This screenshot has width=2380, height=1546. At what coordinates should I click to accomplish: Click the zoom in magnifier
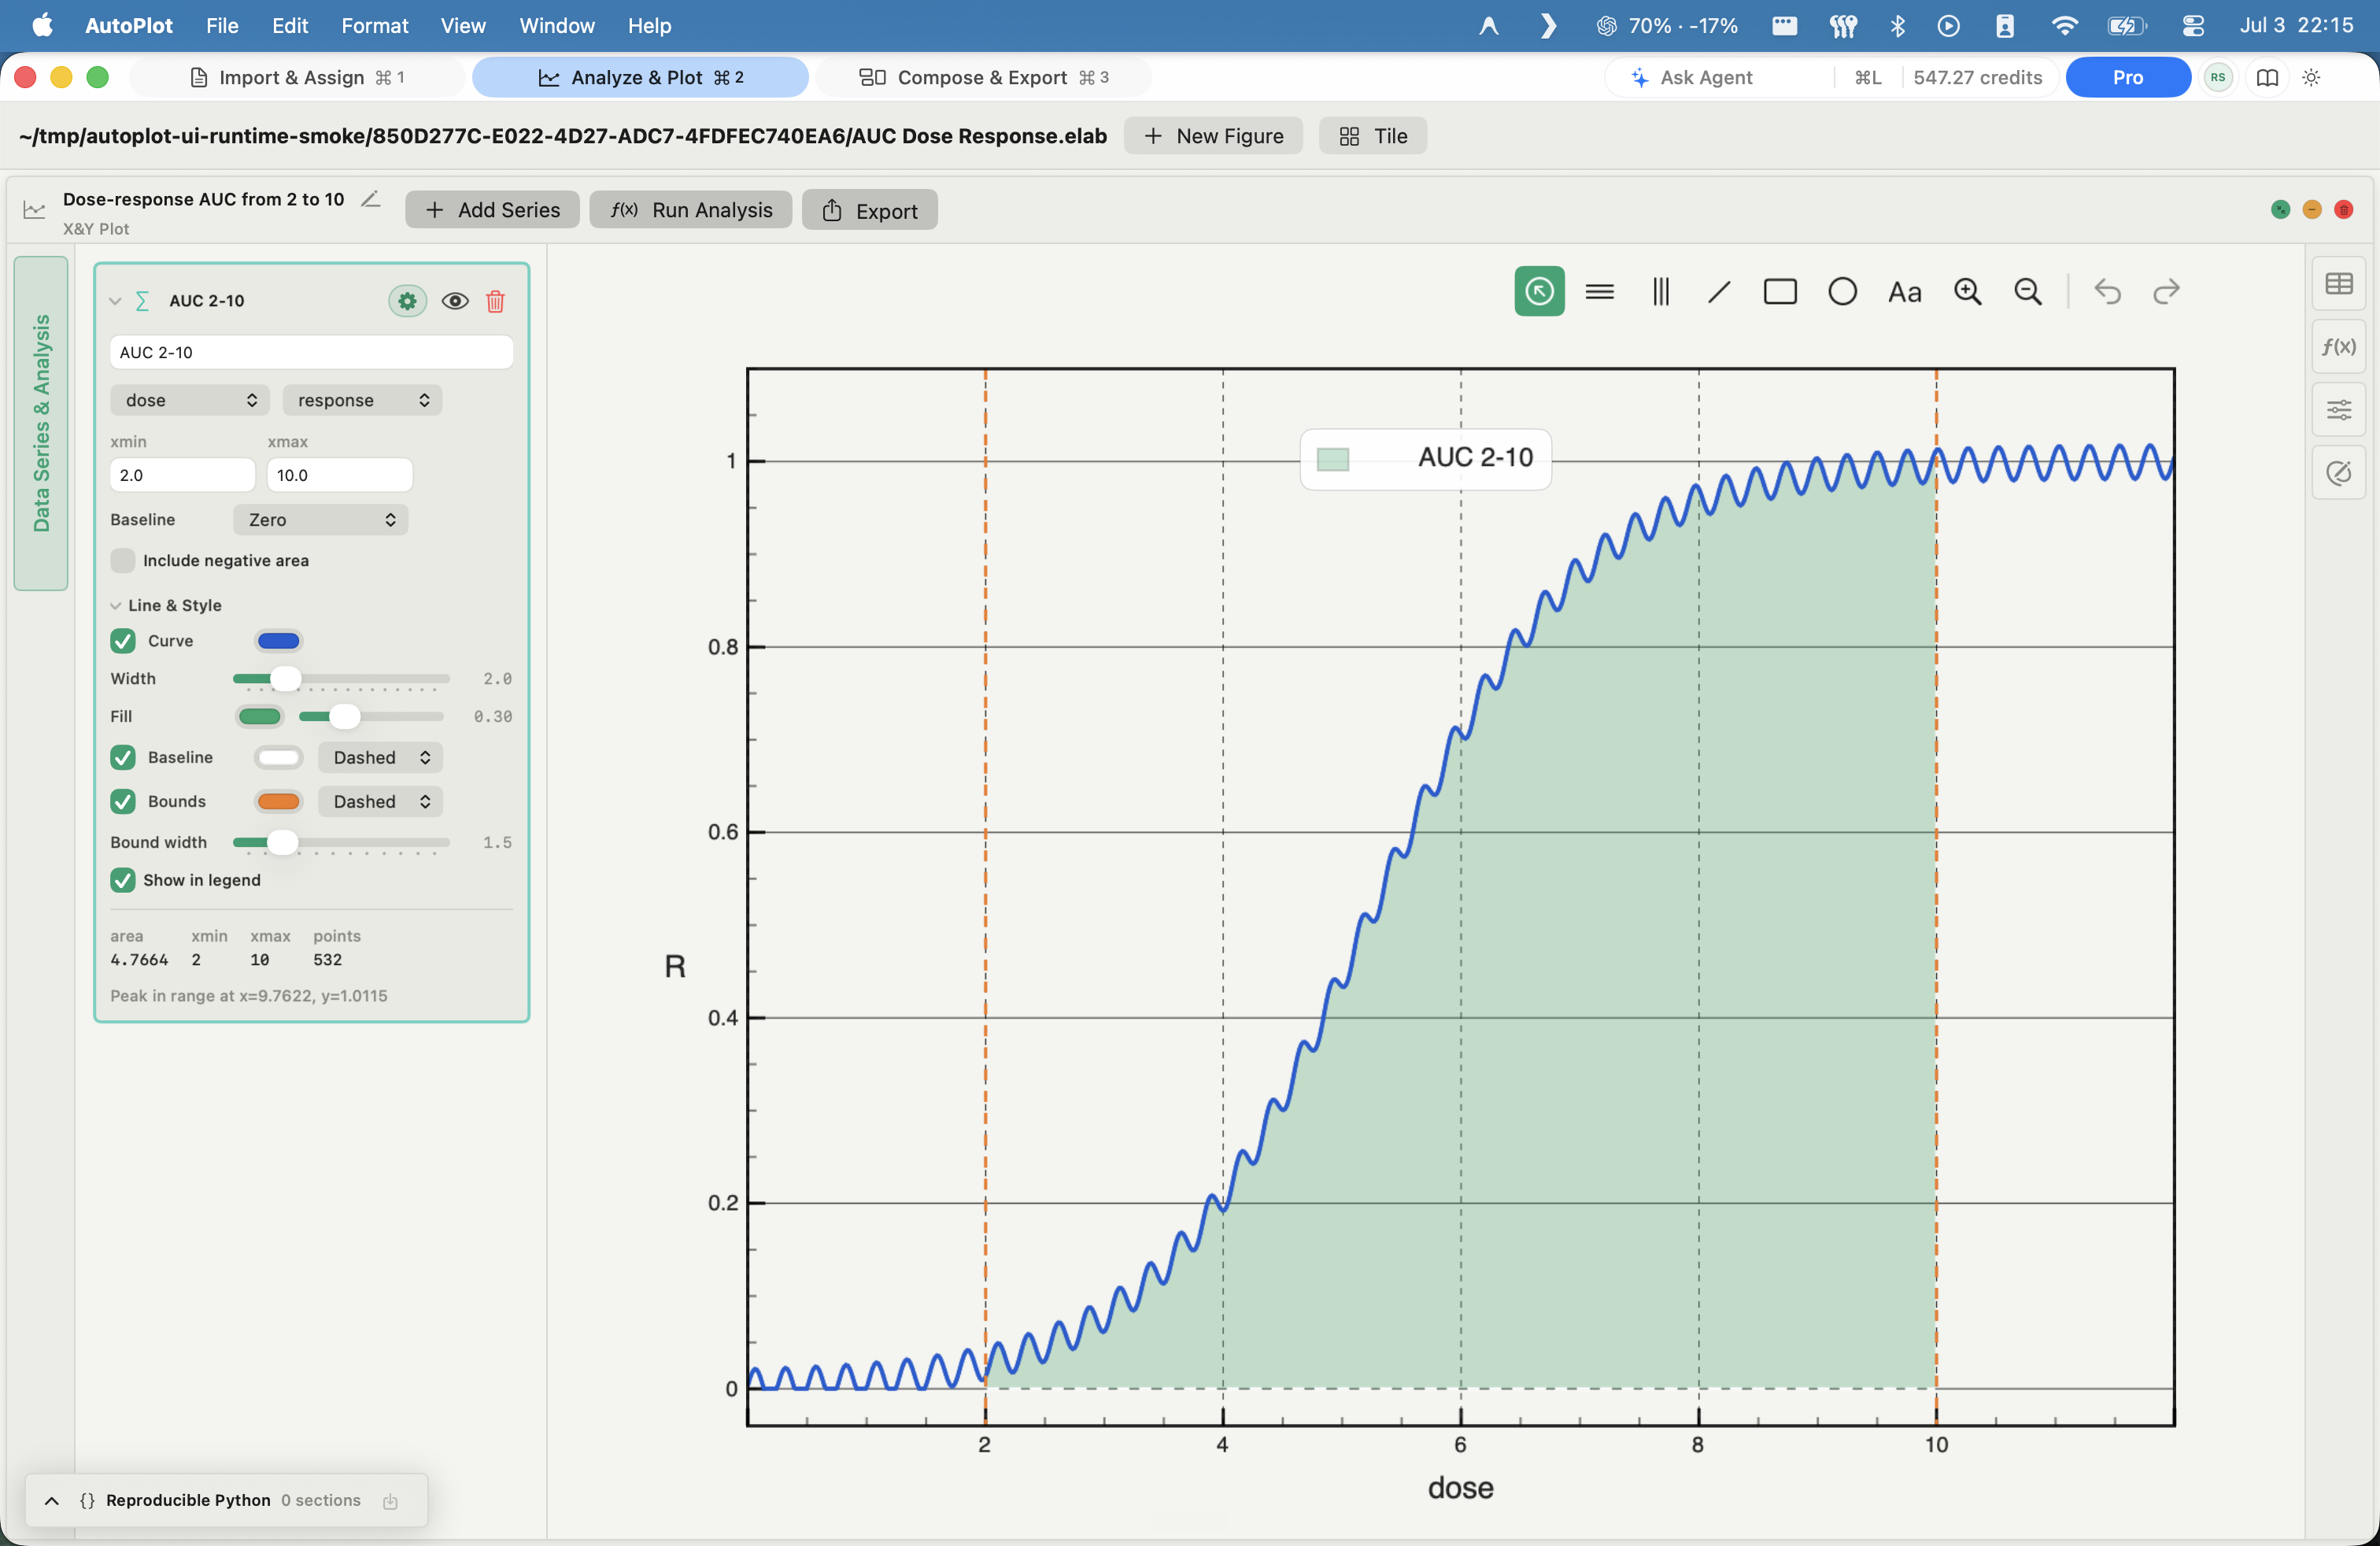point(1967,291)
